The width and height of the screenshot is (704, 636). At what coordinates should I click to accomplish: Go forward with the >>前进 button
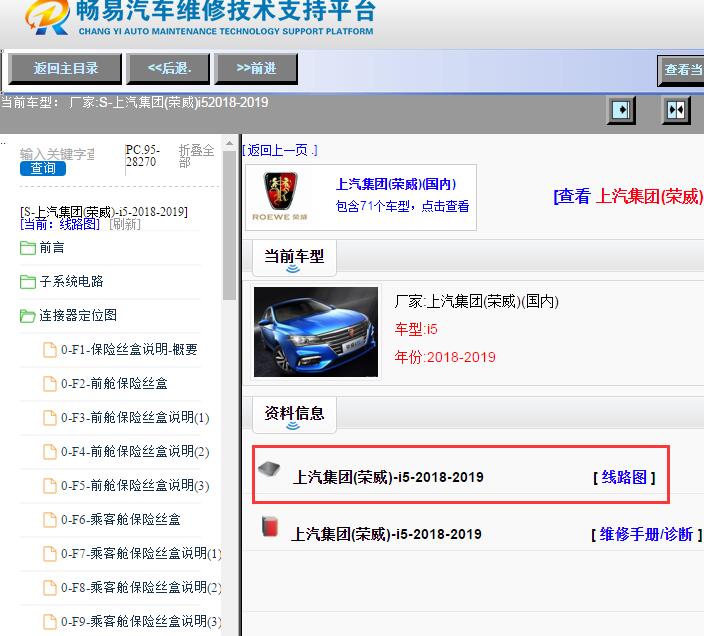(256, 69)
